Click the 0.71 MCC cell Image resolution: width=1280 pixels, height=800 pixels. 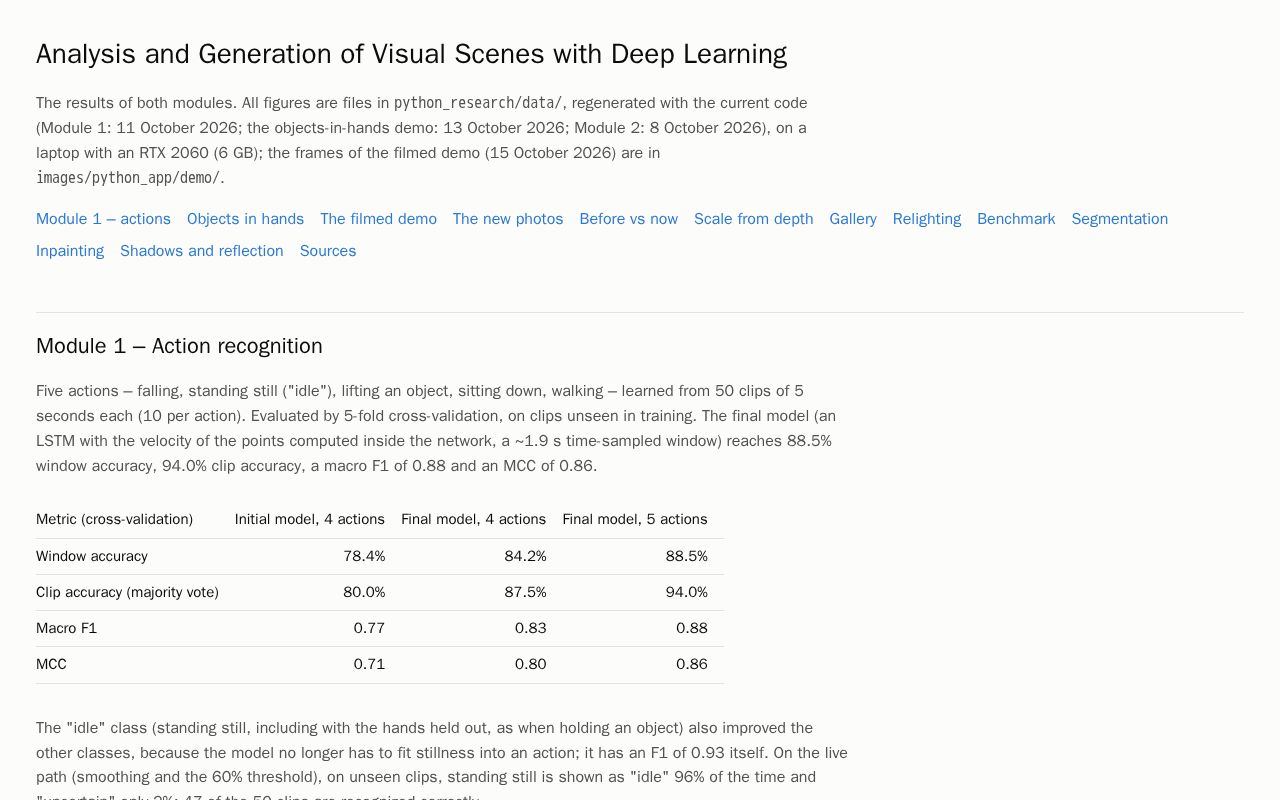(369, 664)
